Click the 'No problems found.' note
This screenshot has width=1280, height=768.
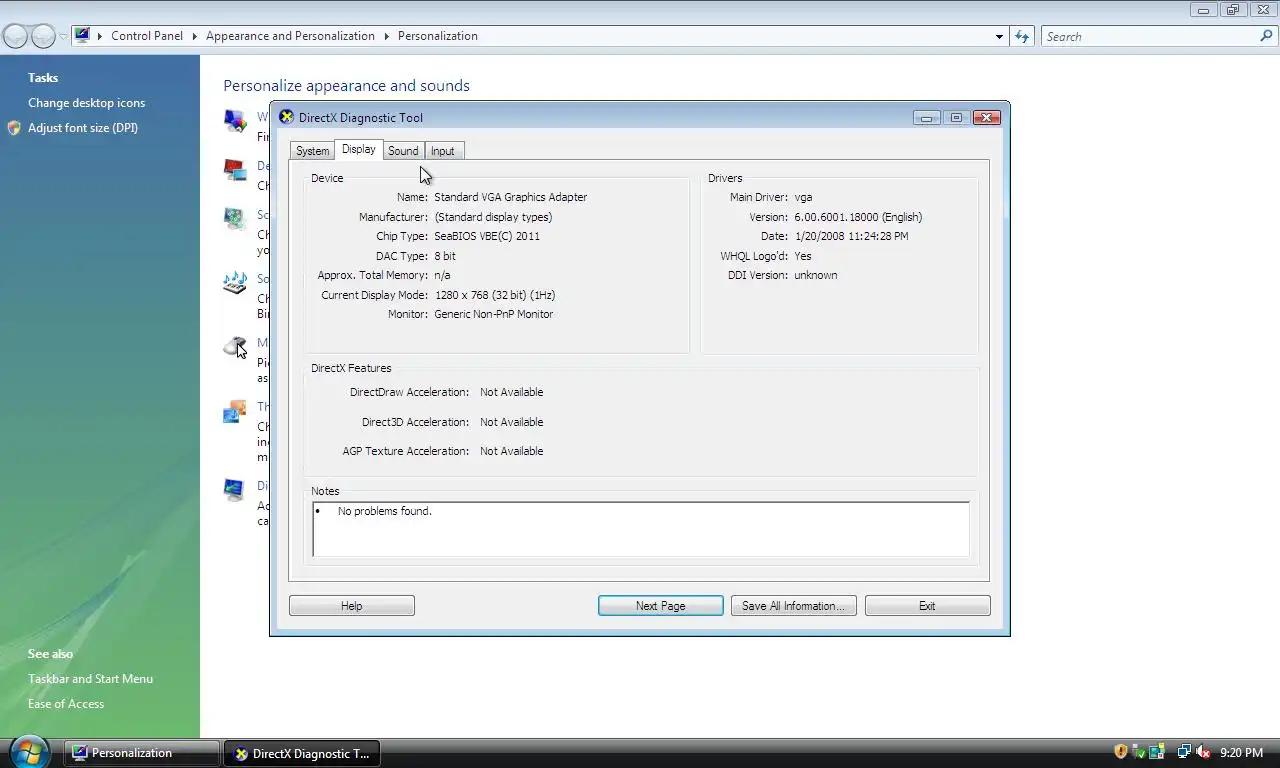coord(385,511)
